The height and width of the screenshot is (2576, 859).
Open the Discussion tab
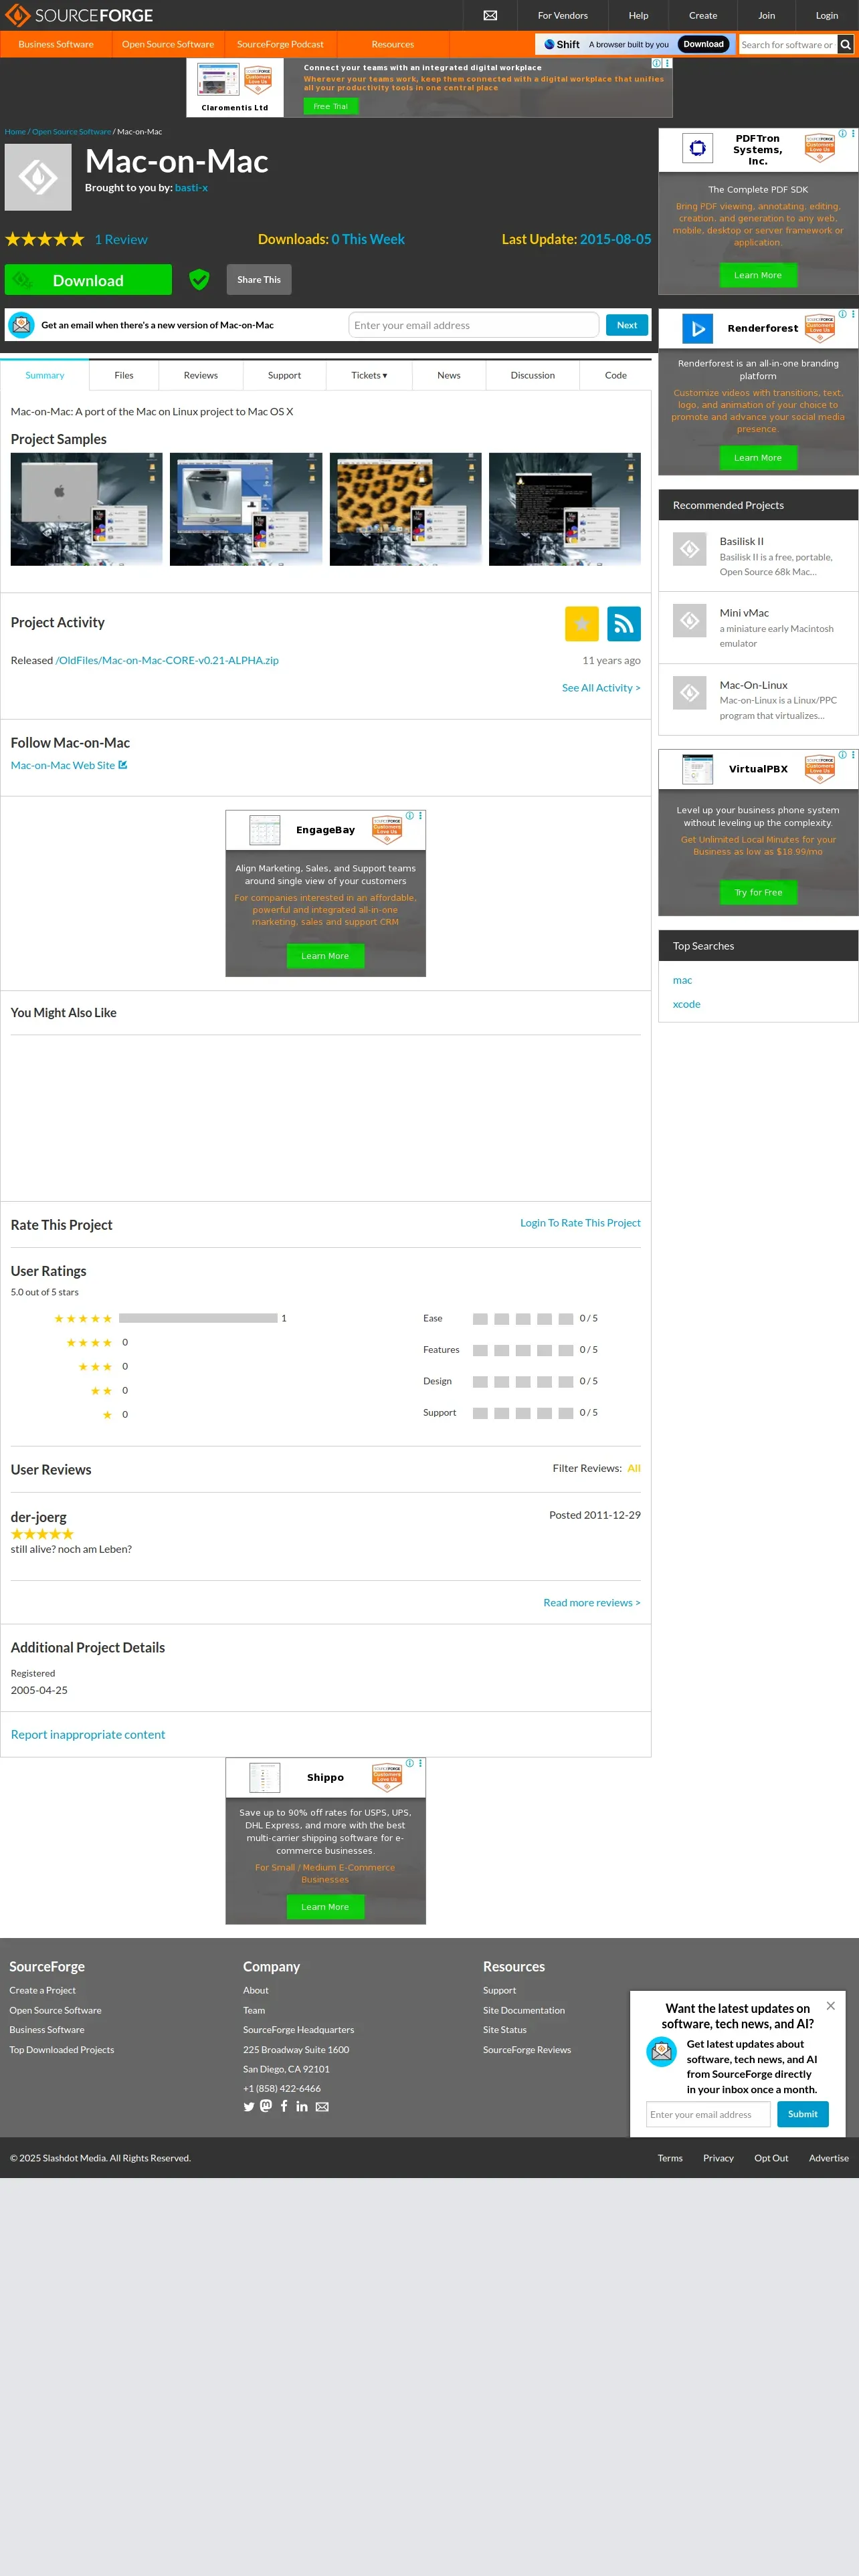(x=533, y=375)
